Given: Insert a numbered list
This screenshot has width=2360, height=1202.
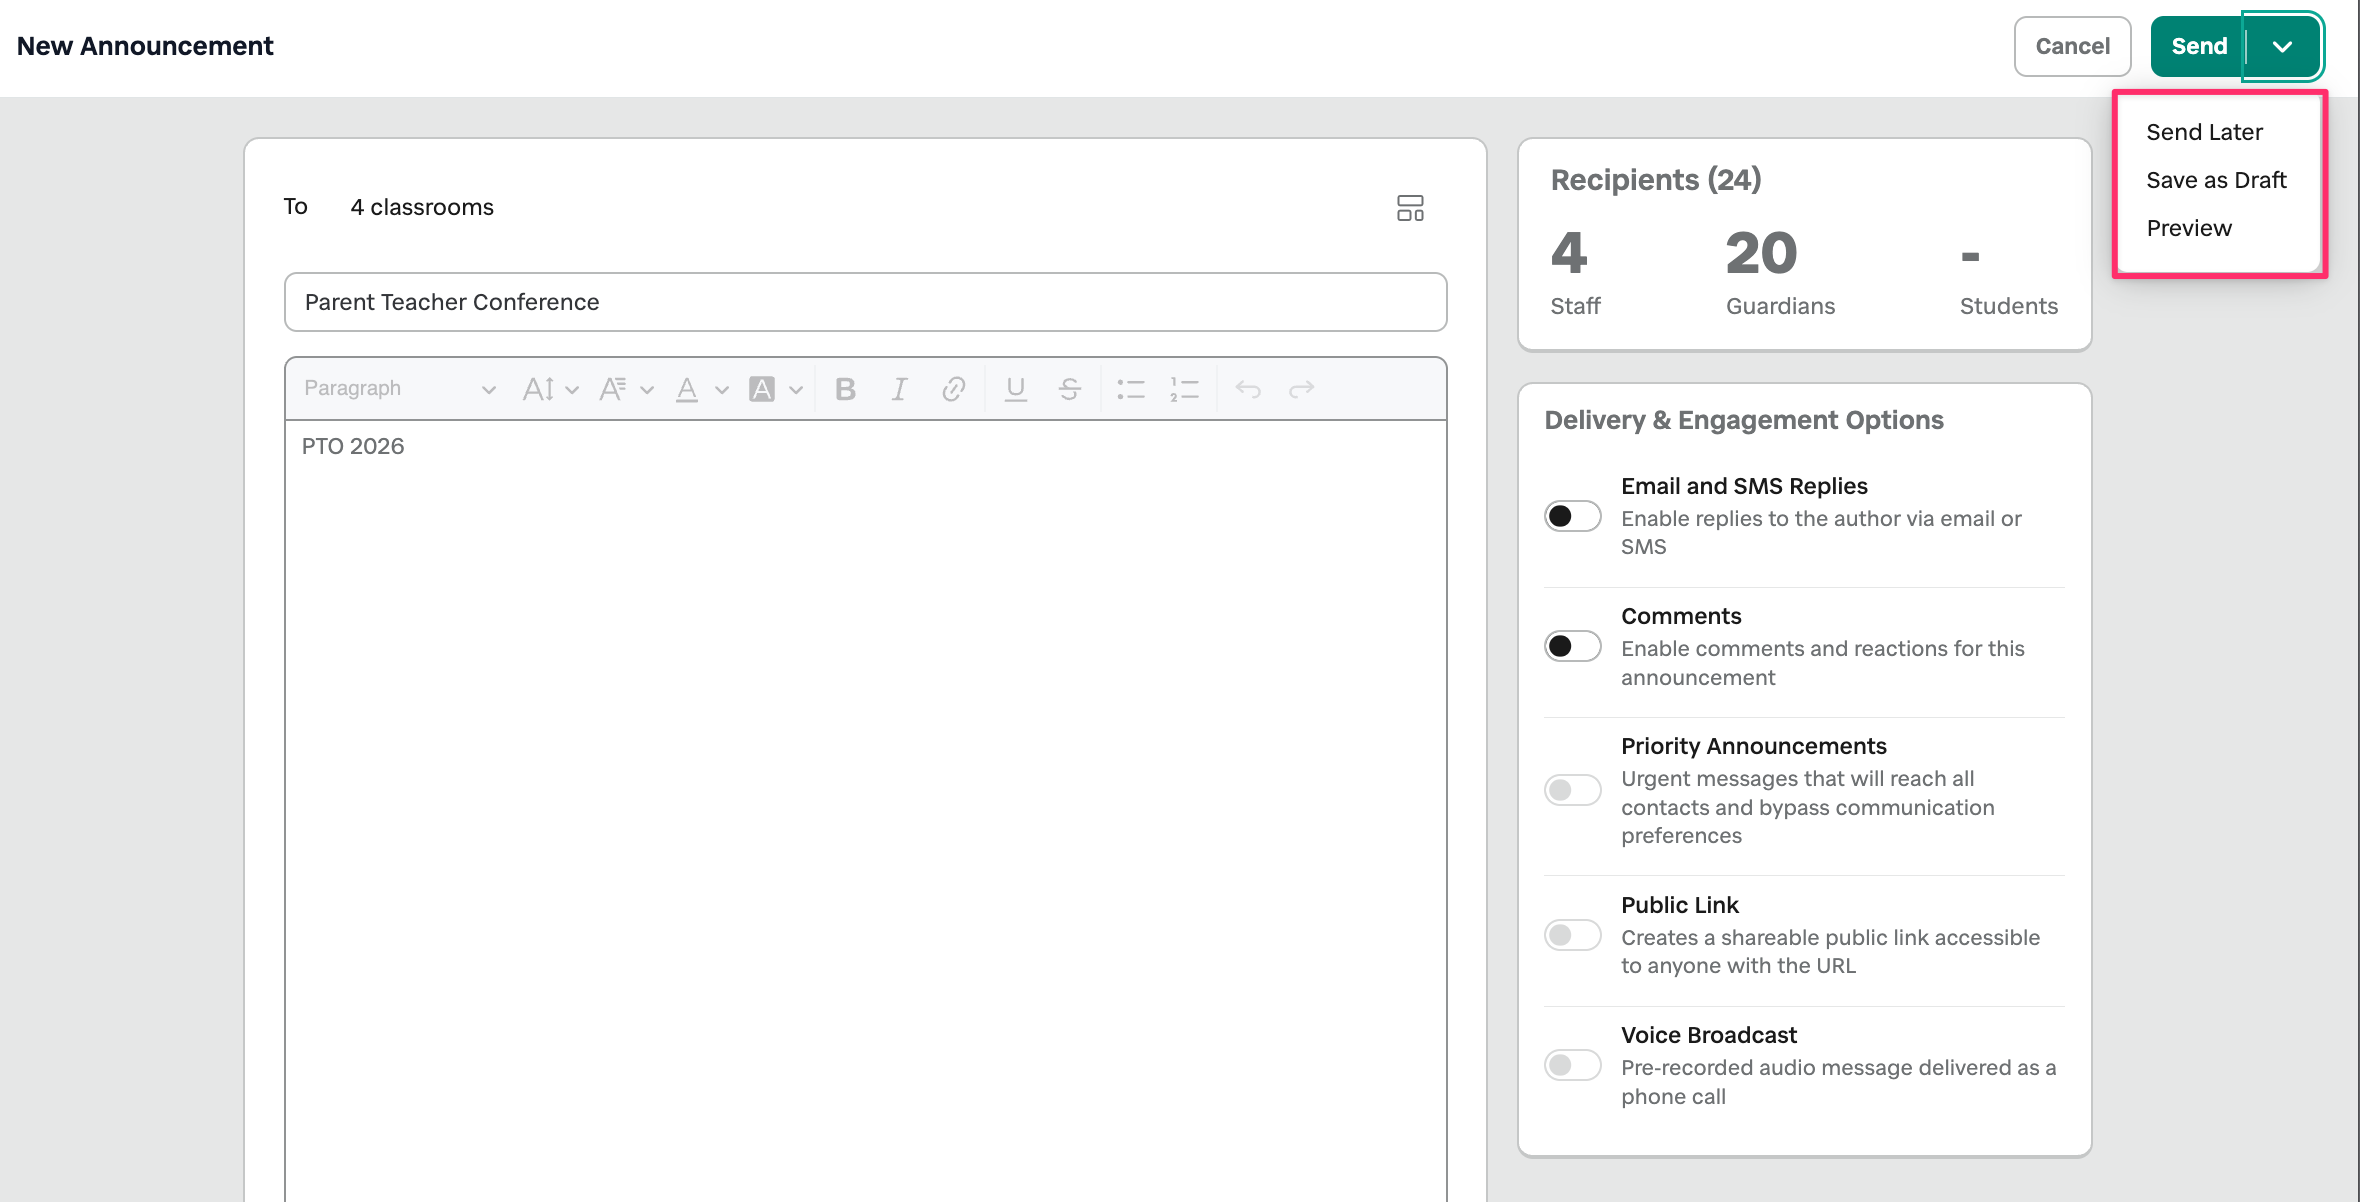Looking at the screenshot, I should point(1184,389).
